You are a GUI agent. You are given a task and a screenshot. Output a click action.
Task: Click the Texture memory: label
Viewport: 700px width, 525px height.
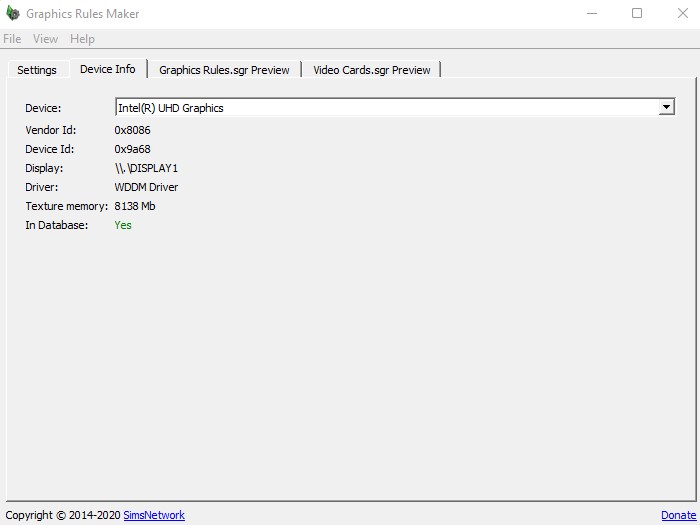click(67, 206)
